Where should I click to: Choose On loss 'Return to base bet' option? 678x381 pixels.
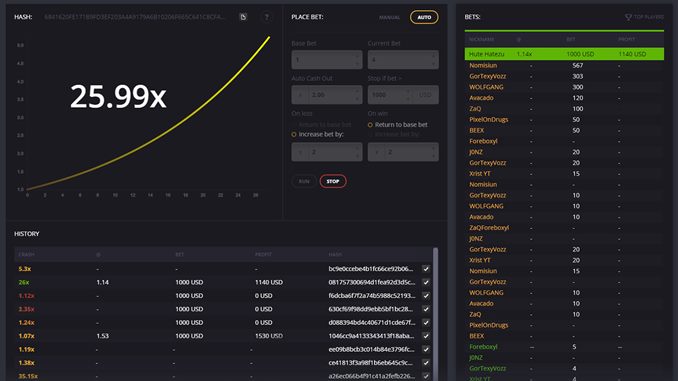pos(321,125)
